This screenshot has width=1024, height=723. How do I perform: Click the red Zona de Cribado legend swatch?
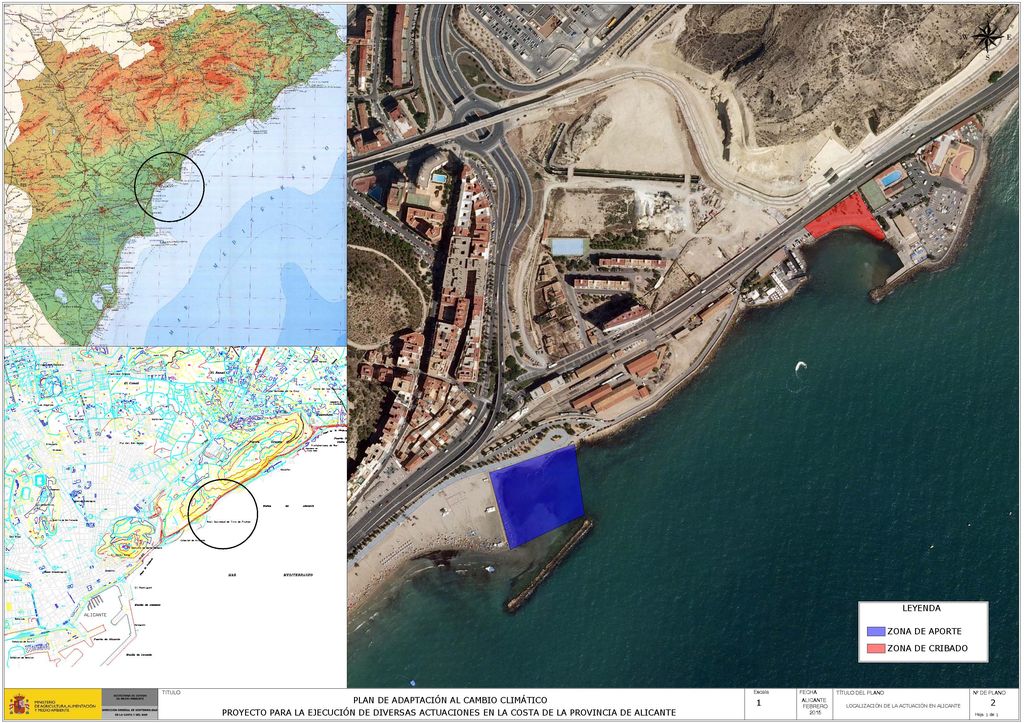(x=876, y=648)
